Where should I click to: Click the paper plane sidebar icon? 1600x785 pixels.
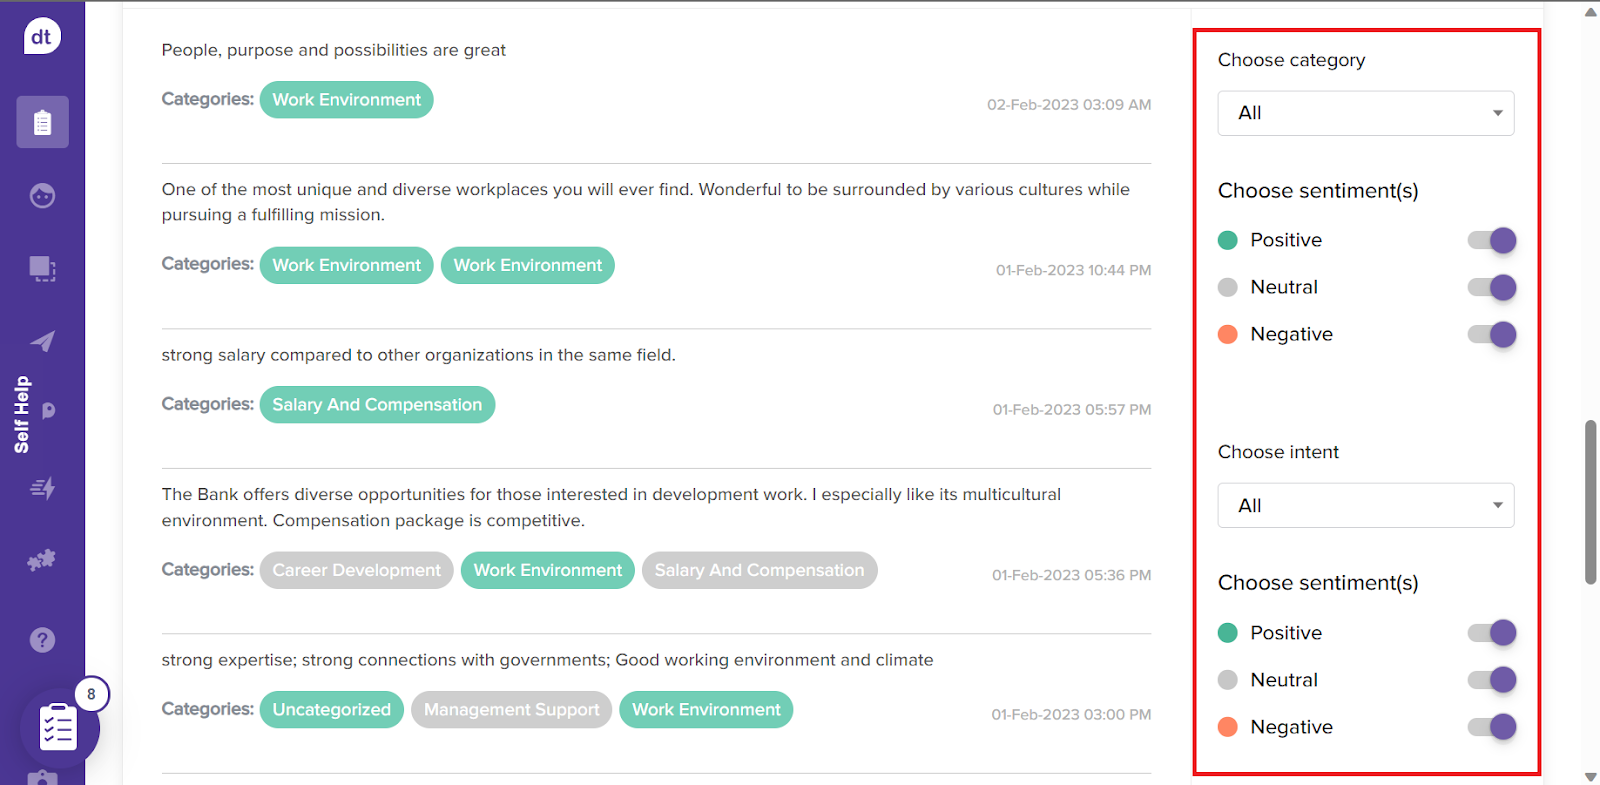[x=42, y=342]
